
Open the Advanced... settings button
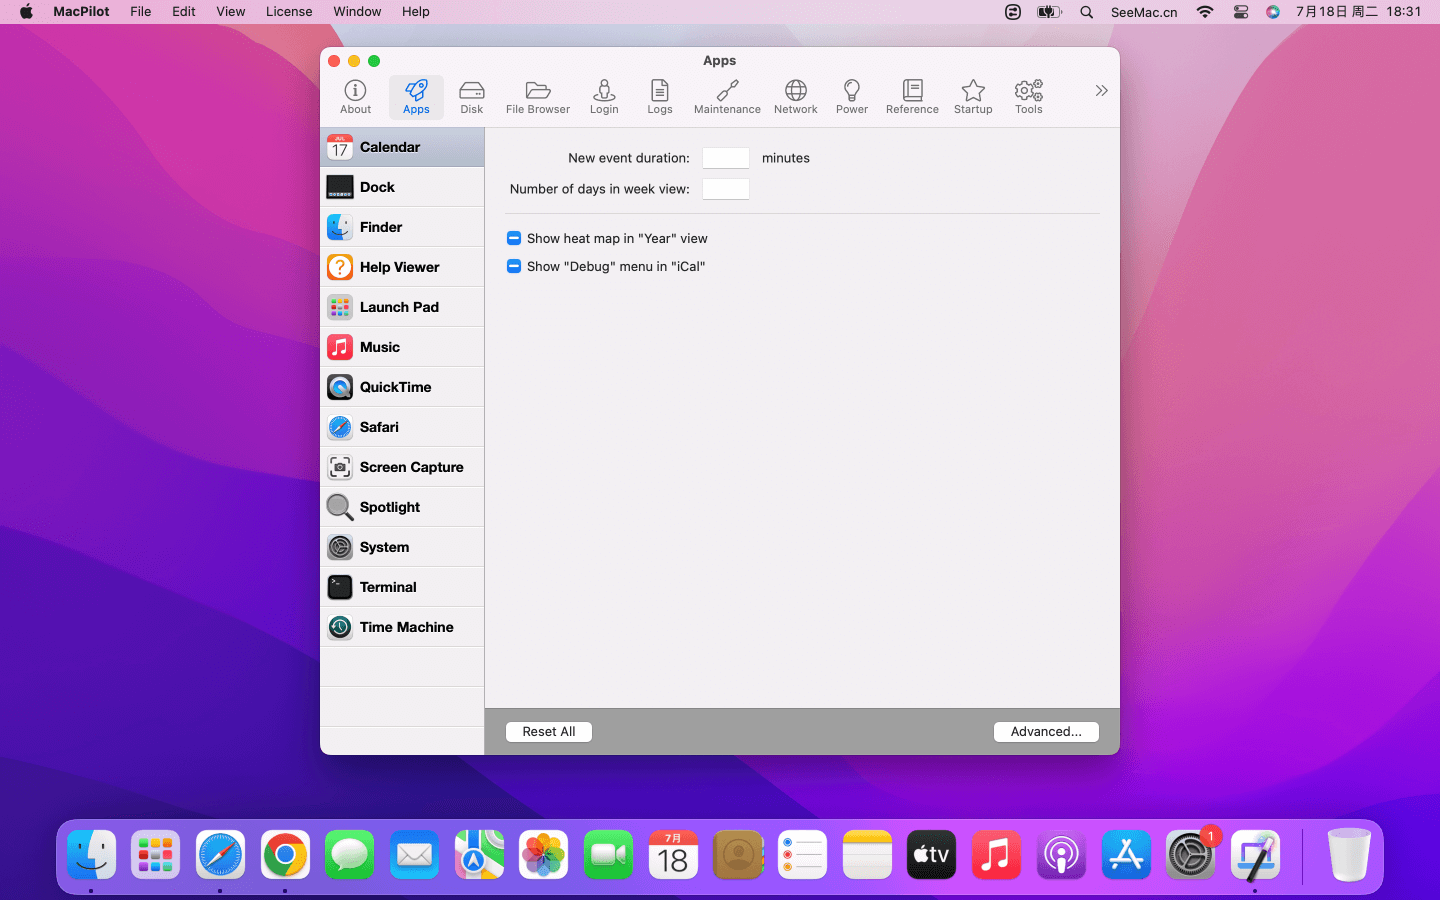coord(1046,732)
